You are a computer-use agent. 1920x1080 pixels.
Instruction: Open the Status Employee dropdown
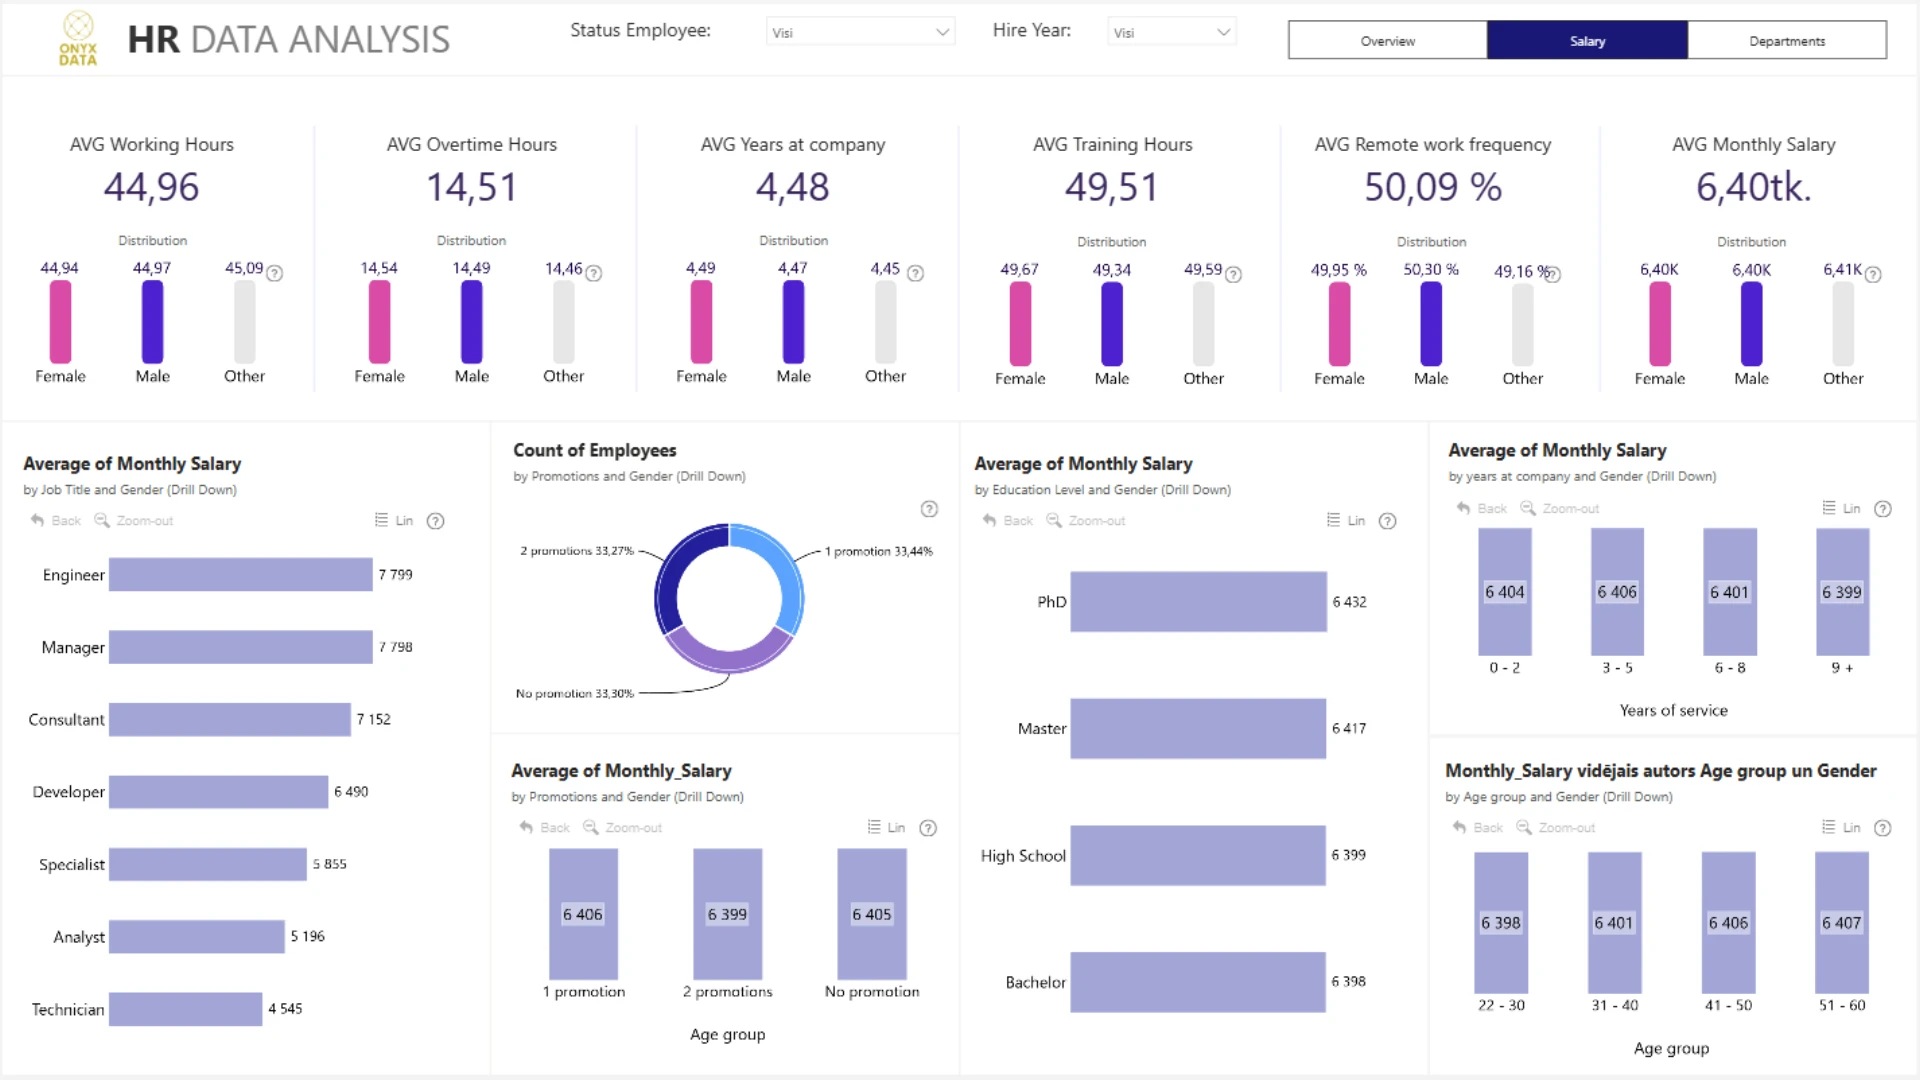pyautogui.click(x=860, y=32)
